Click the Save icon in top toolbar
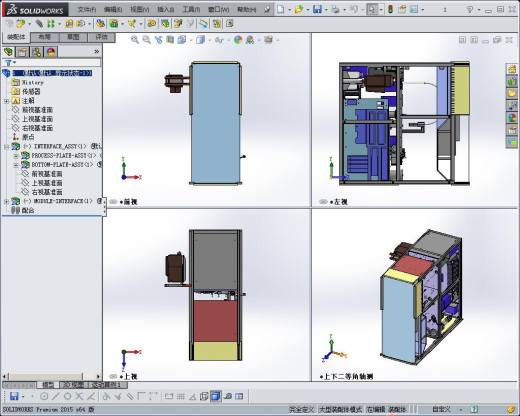 317,9
